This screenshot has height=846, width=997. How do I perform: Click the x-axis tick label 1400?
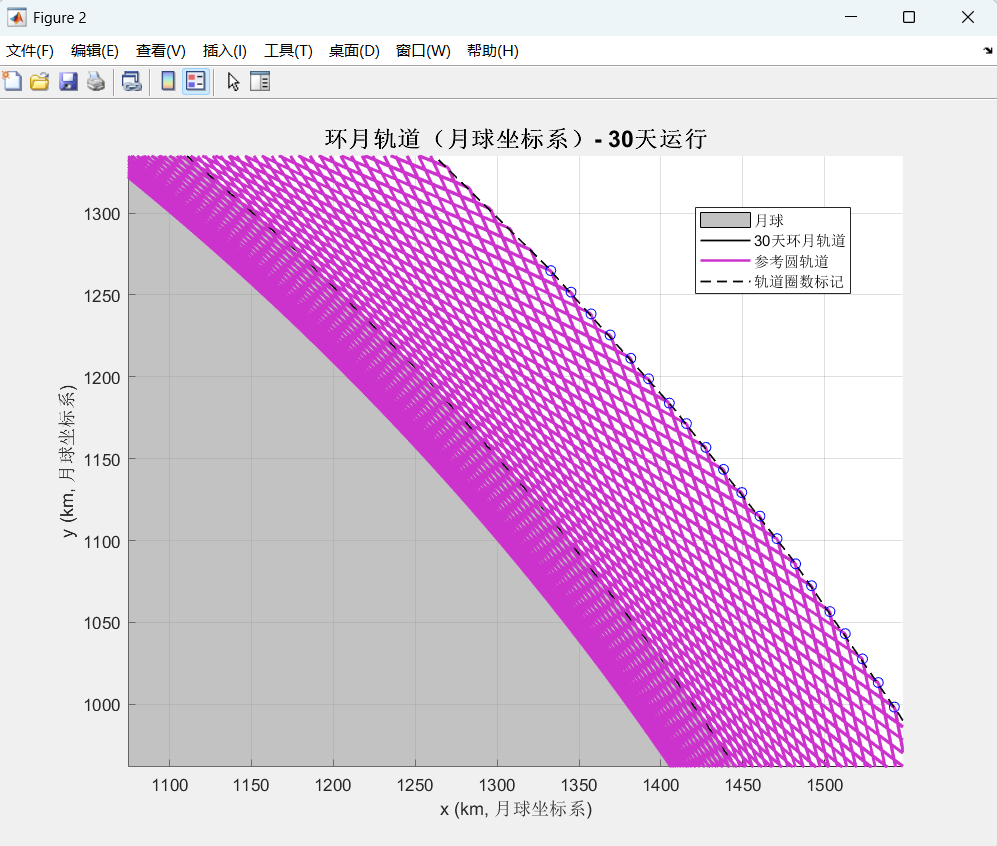pyautogui.click(x=661, y=785)
